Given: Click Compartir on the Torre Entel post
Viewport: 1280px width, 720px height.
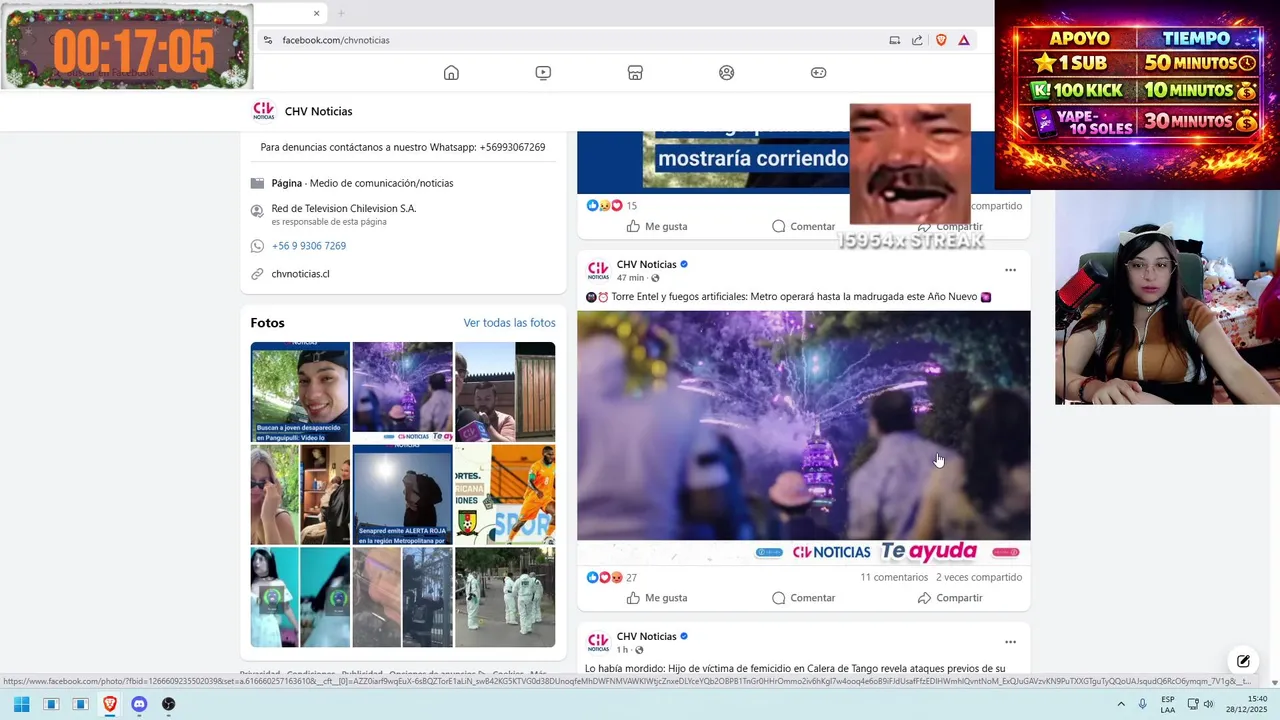Looking at the screenshot, I should (950, 598).
